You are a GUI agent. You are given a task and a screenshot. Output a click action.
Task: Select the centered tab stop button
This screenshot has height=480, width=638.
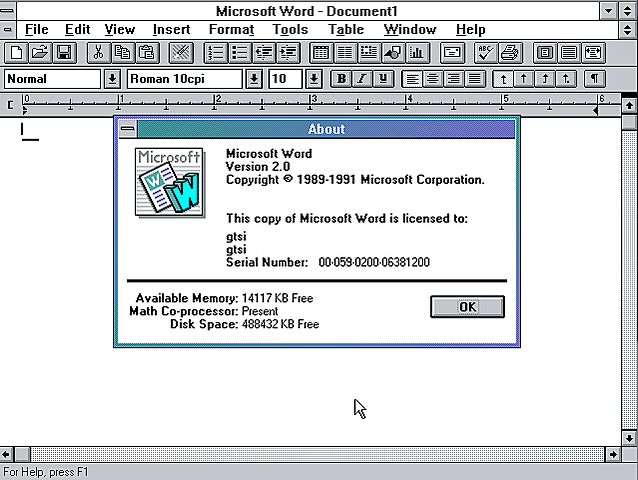pyautogui.click(x=524, y=79)
